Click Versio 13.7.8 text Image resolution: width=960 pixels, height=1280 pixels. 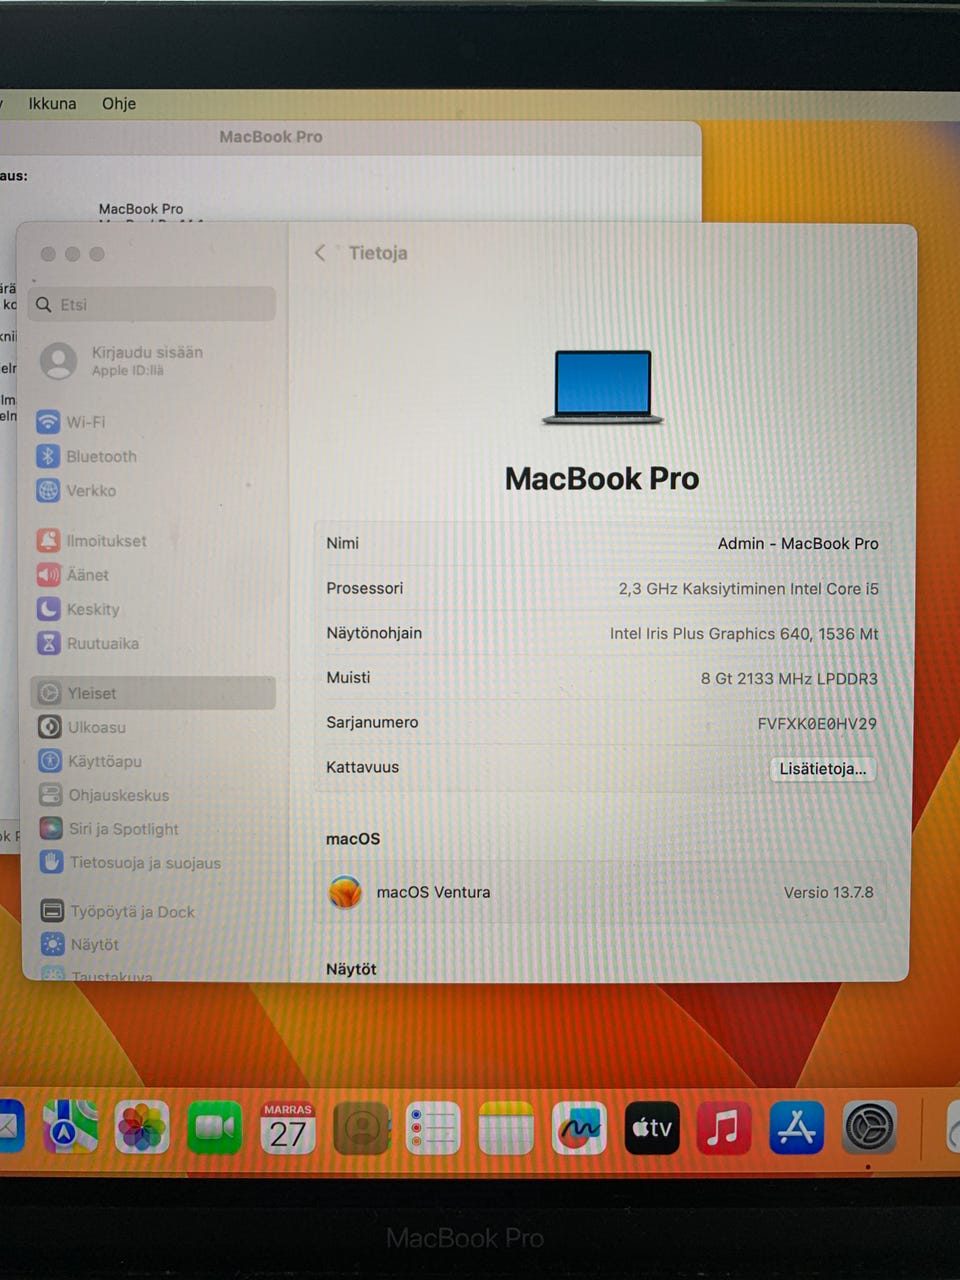coord(828,892)
